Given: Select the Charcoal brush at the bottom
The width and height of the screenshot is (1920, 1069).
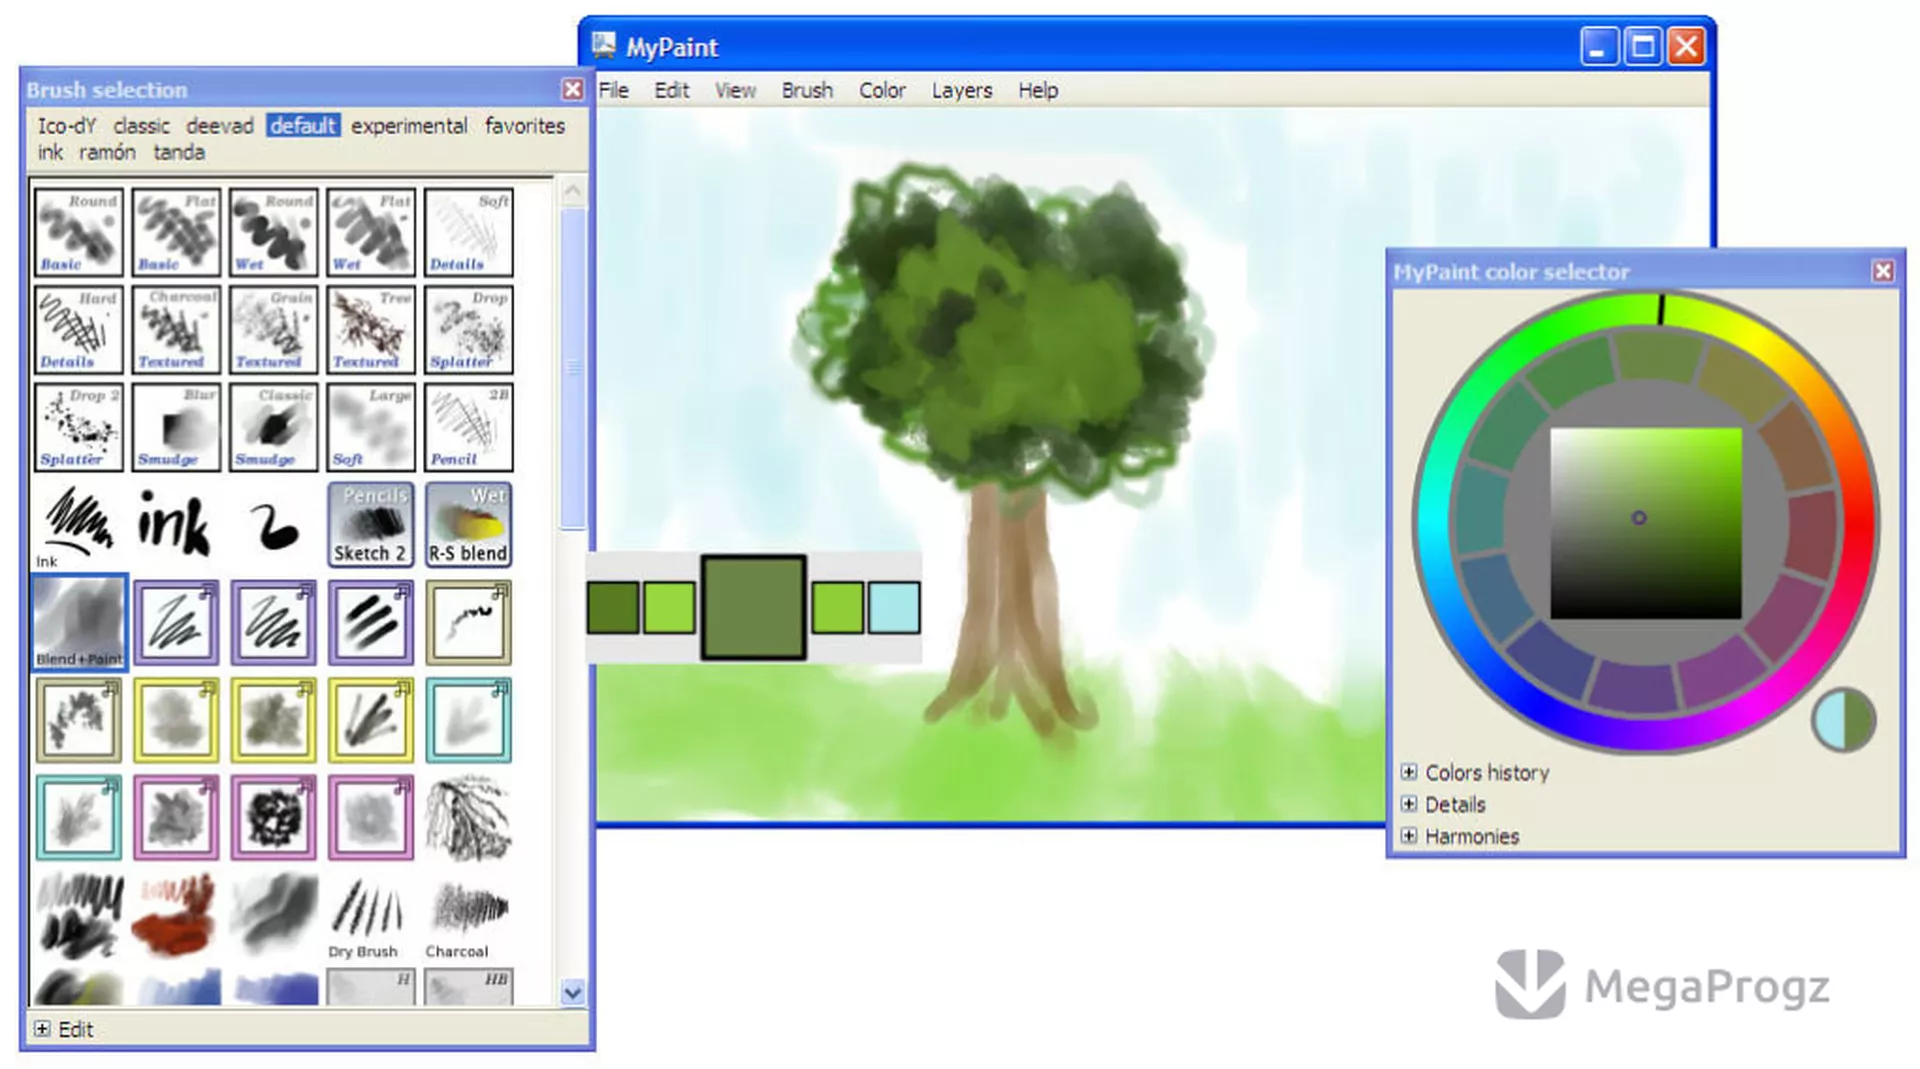Looking at the screenshot, I should [x=467, y=916].
